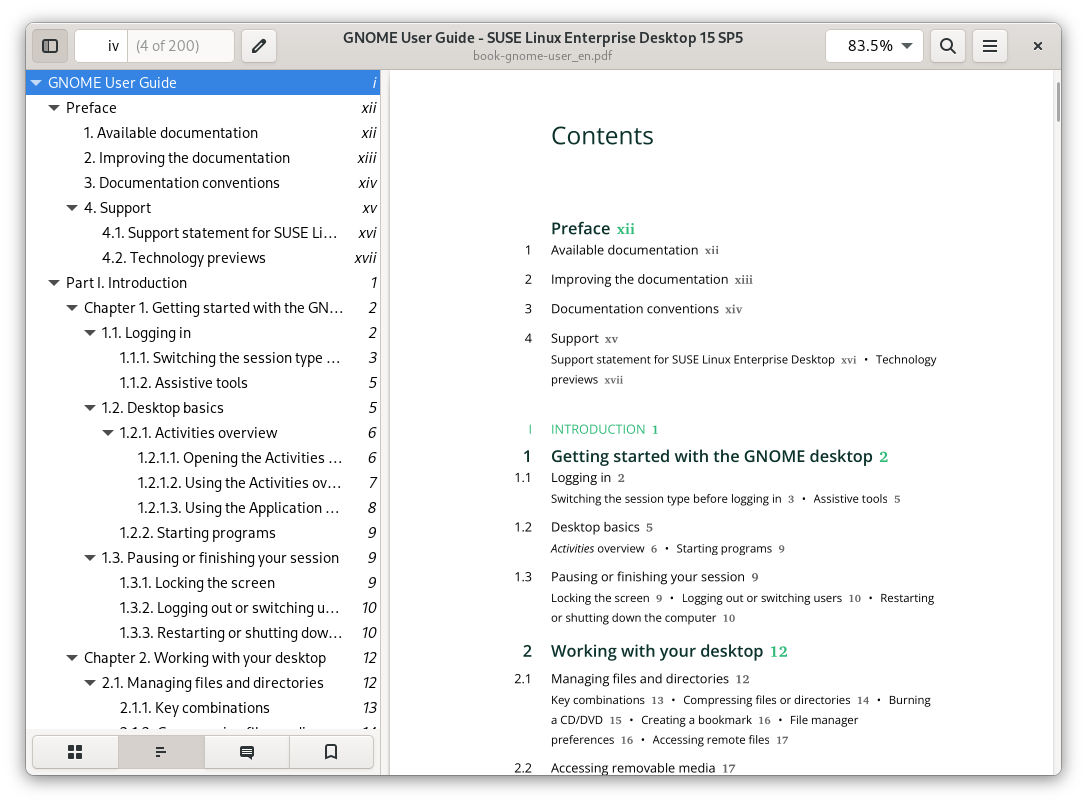Screen dimensions: 1087x804
Task: Show bookmarks panel in sidebar
Action: (x=331, y=752)
